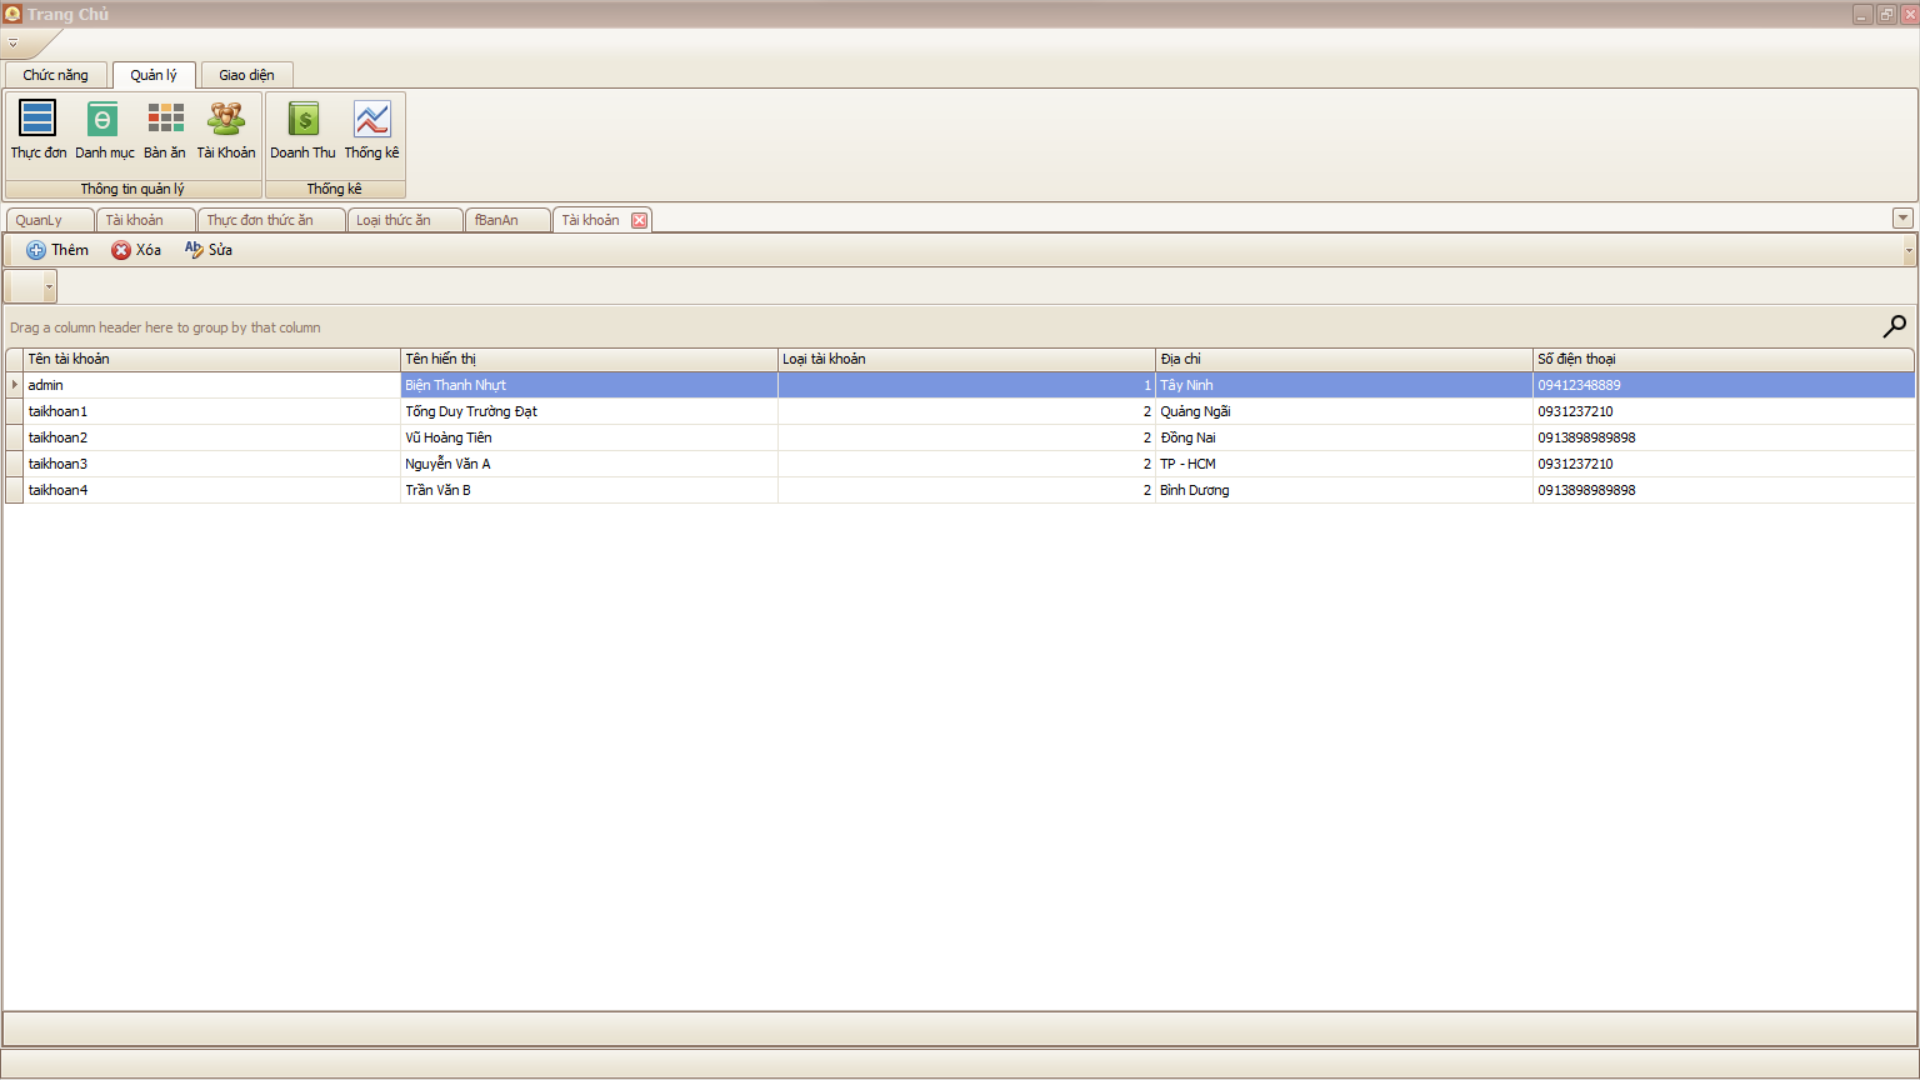The height and width of the screenshot is (1080, 1920).
Task: Click Xóa to delete the selected account
Action: click(136, 250)
